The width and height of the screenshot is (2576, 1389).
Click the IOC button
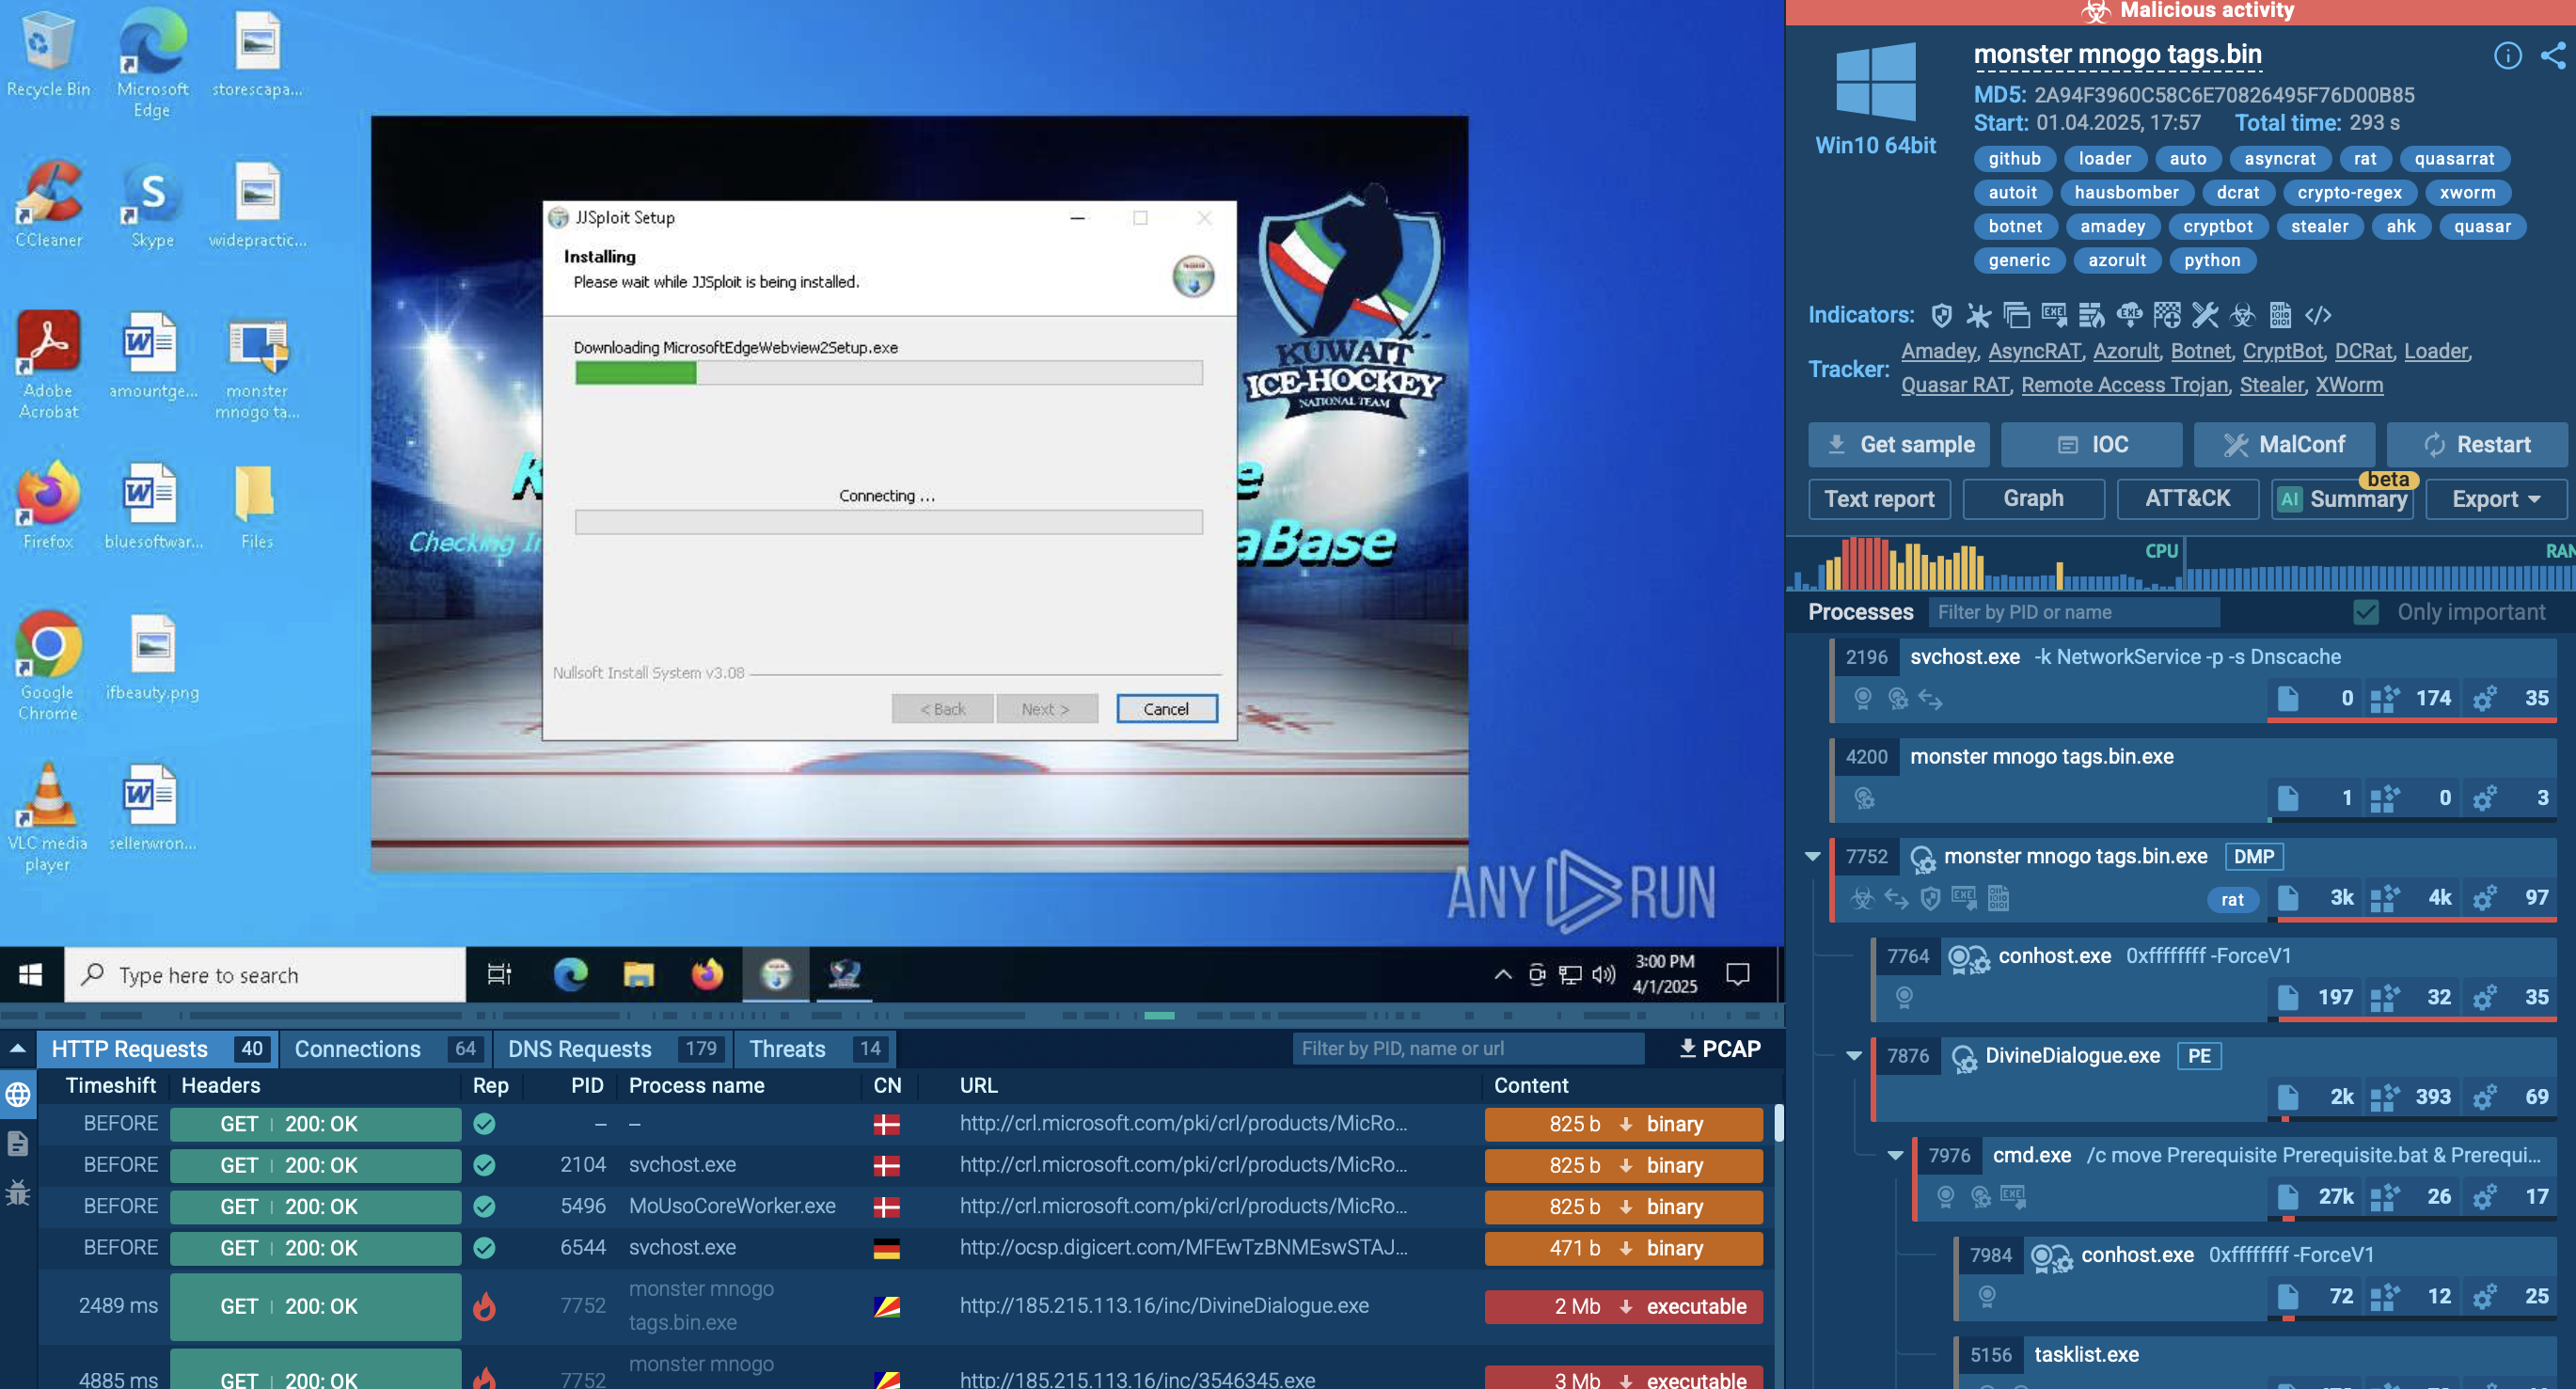2091,445
